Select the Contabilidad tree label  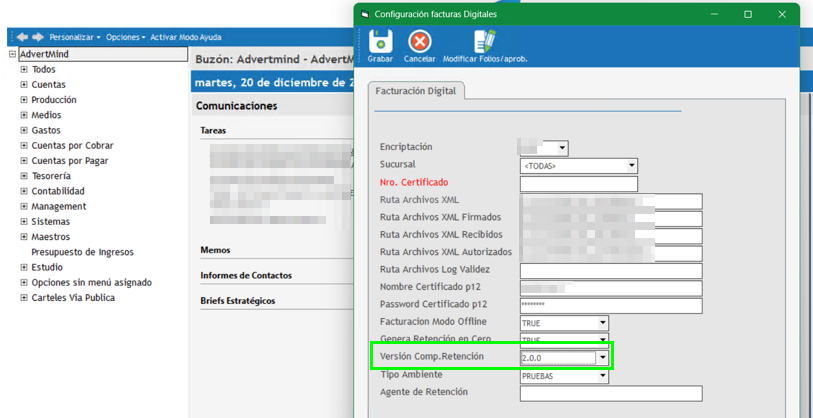click(58, 191)
